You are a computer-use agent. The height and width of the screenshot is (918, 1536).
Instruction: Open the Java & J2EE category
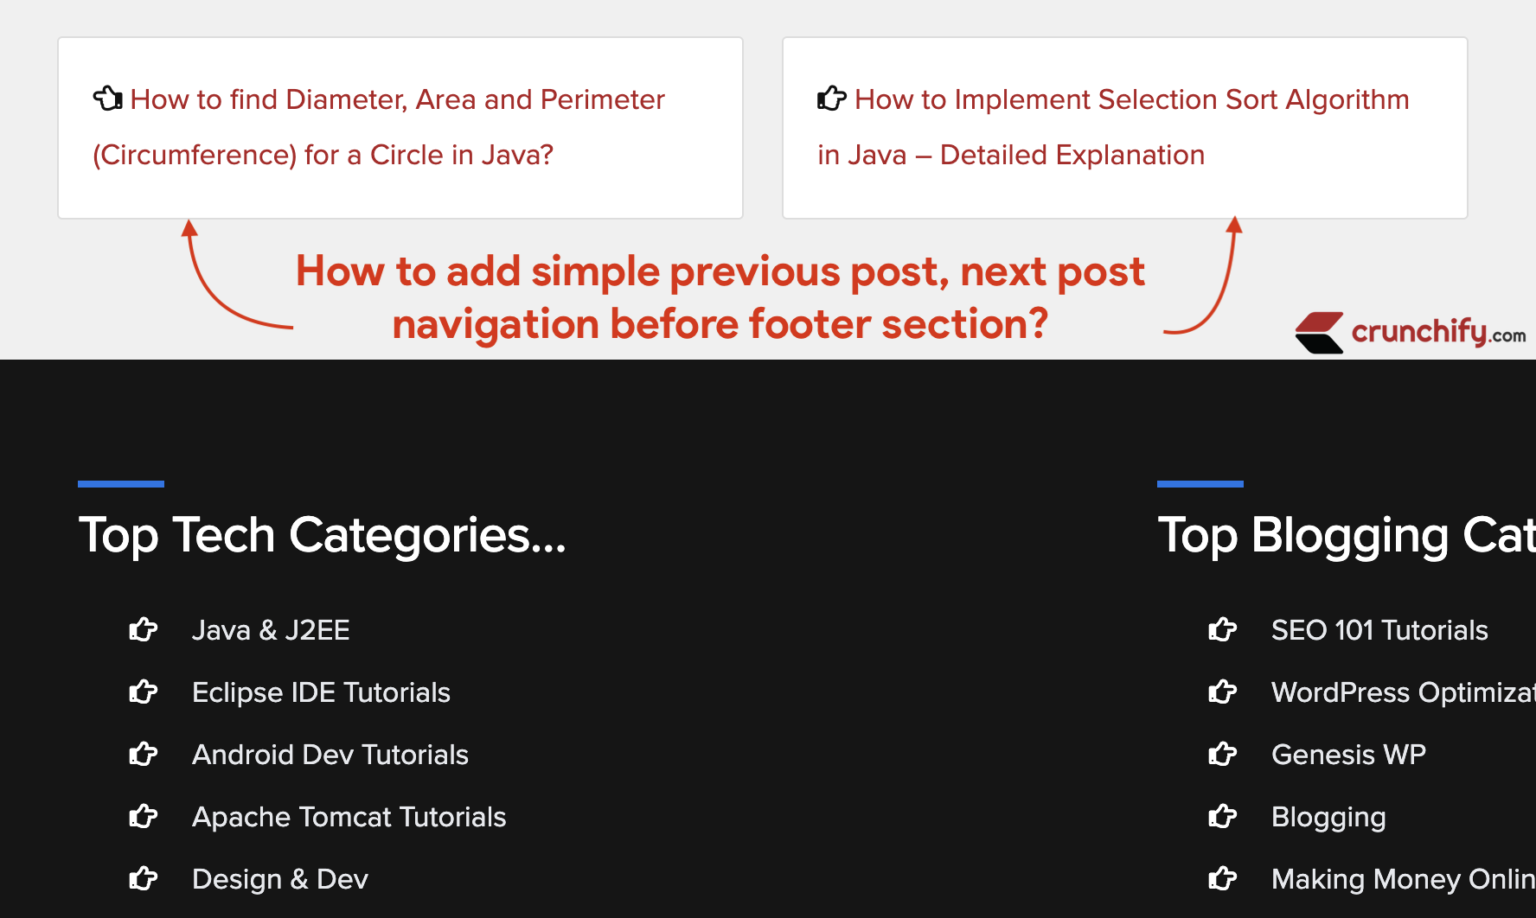point(270,629)
